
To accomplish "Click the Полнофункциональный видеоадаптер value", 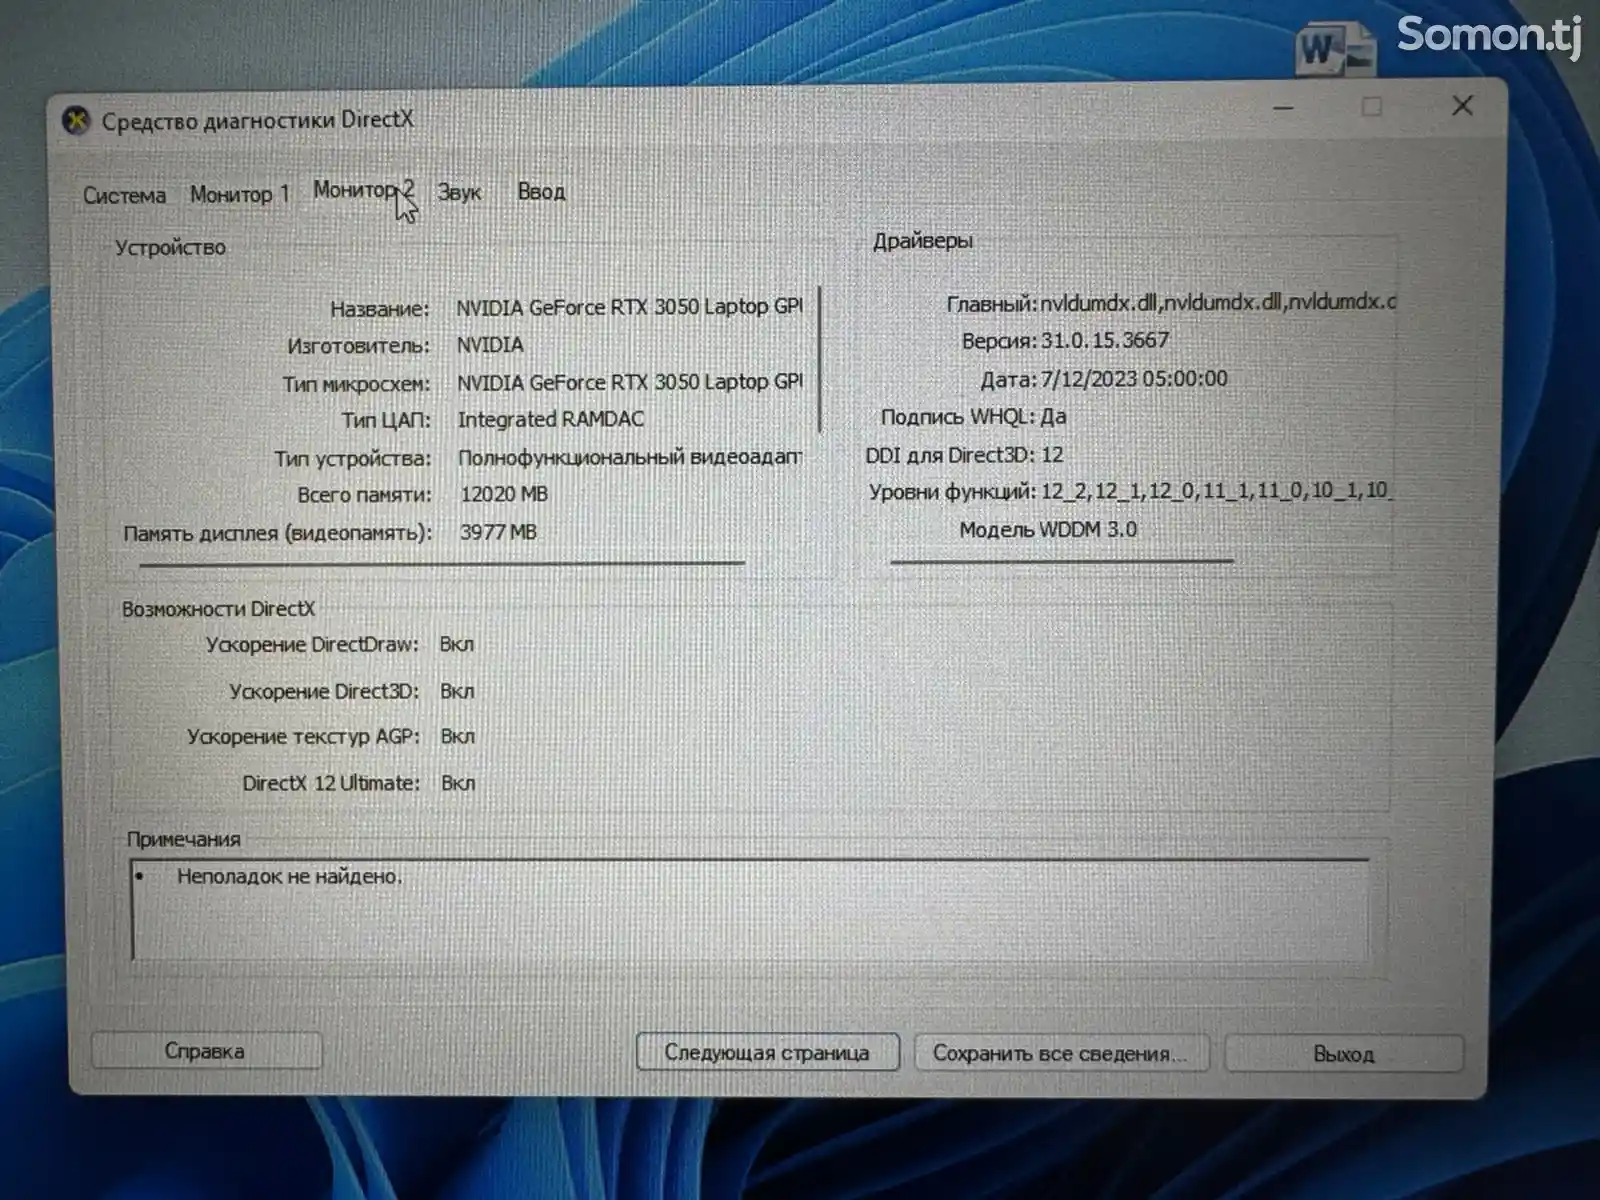I will tap(630, 457).
